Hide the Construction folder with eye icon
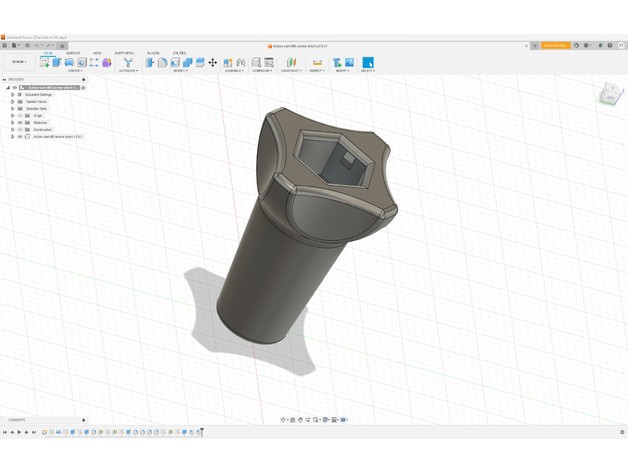The image size is (628, 472). (x=20, y=130)
